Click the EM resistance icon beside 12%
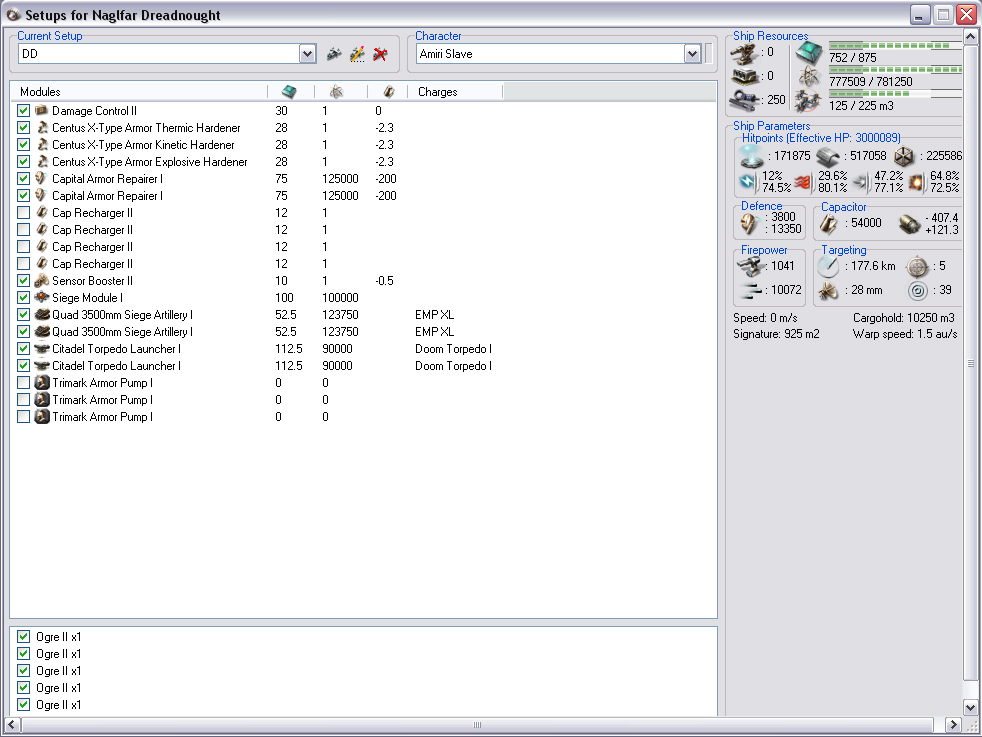The image size is (982, 737). pyautogui.click(x=748, y=182)
